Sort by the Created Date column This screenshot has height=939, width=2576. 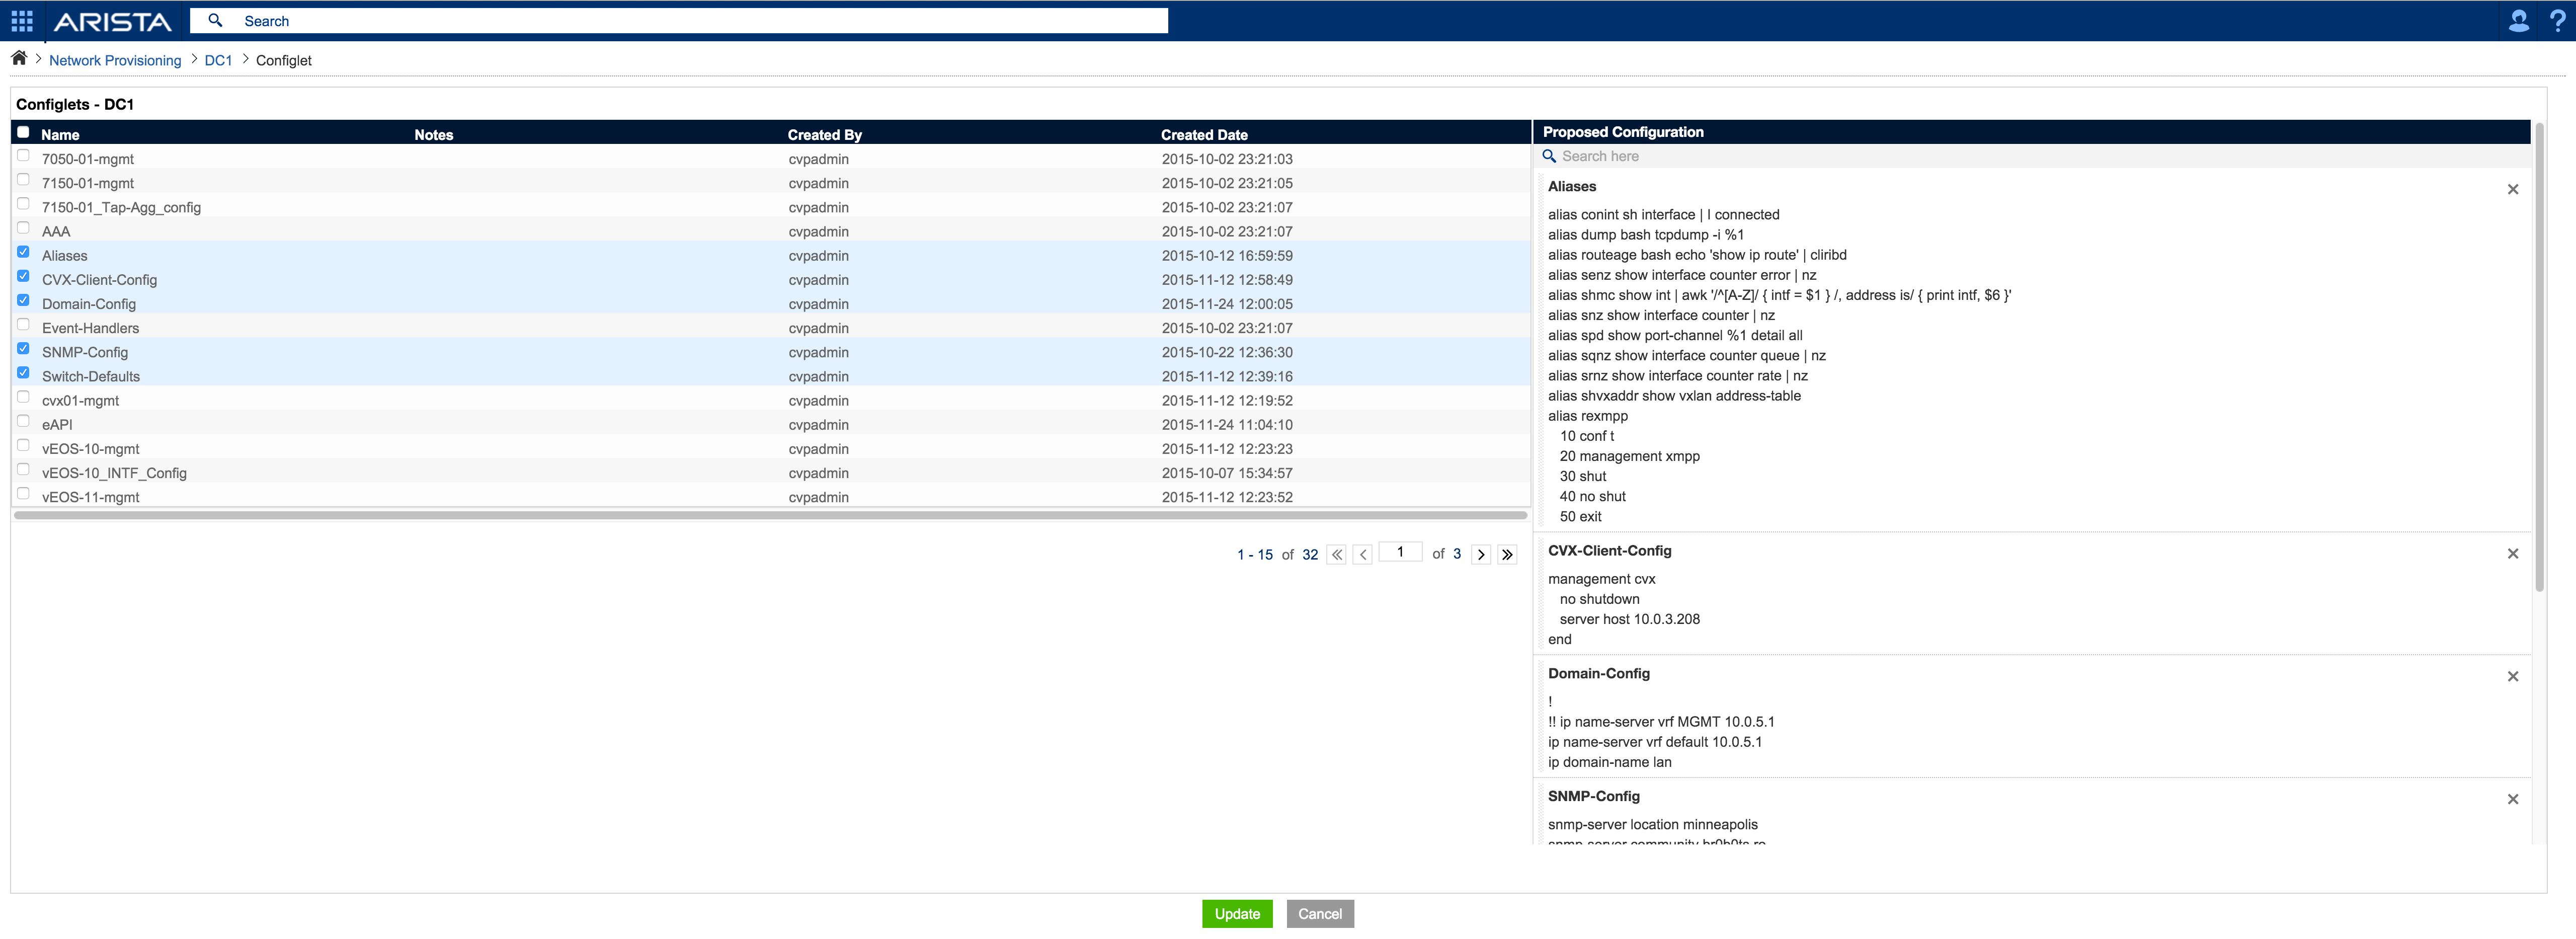(x=1204, y=135)
